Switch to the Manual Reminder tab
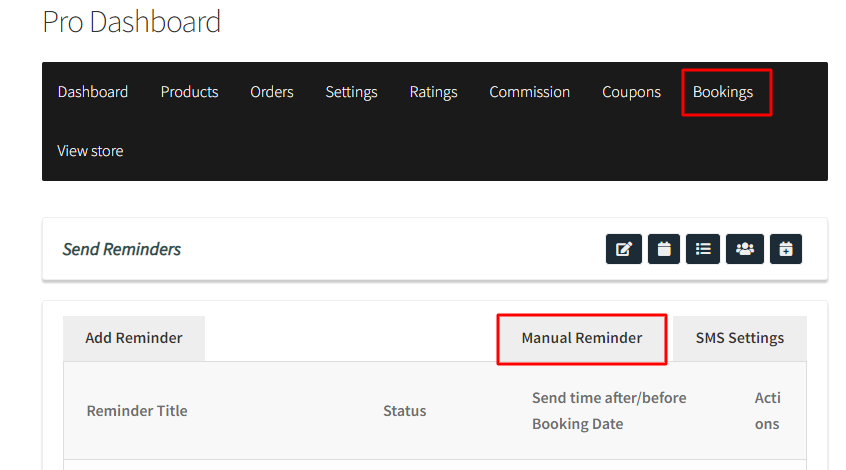Screen dimensions: 846x470 point(582,338)
